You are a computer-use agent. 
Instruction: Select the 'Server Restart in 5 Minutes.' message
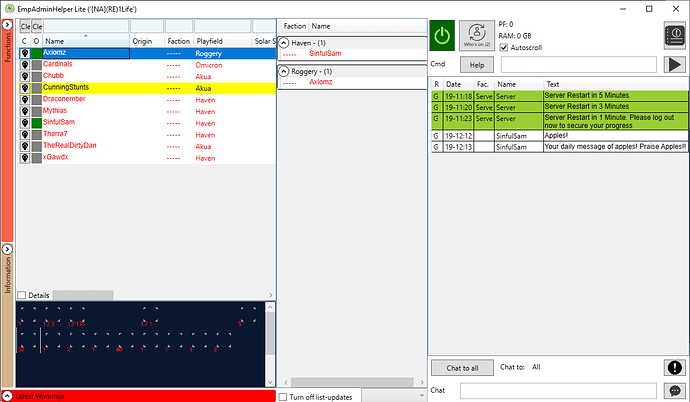coord(560,96)
